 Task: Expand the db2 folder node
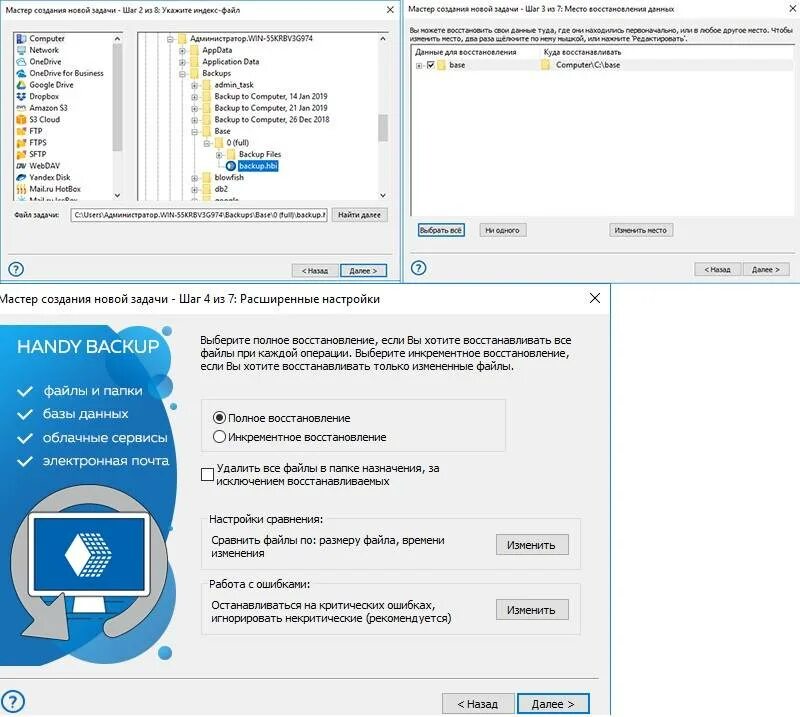click(194, 189)
